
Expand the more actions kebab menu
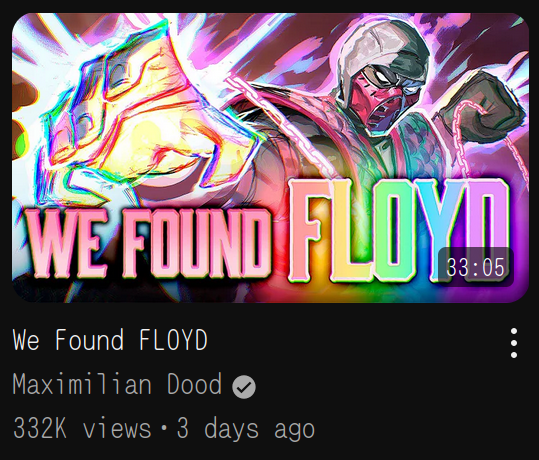pyautogui.click(x=514, y=343)
